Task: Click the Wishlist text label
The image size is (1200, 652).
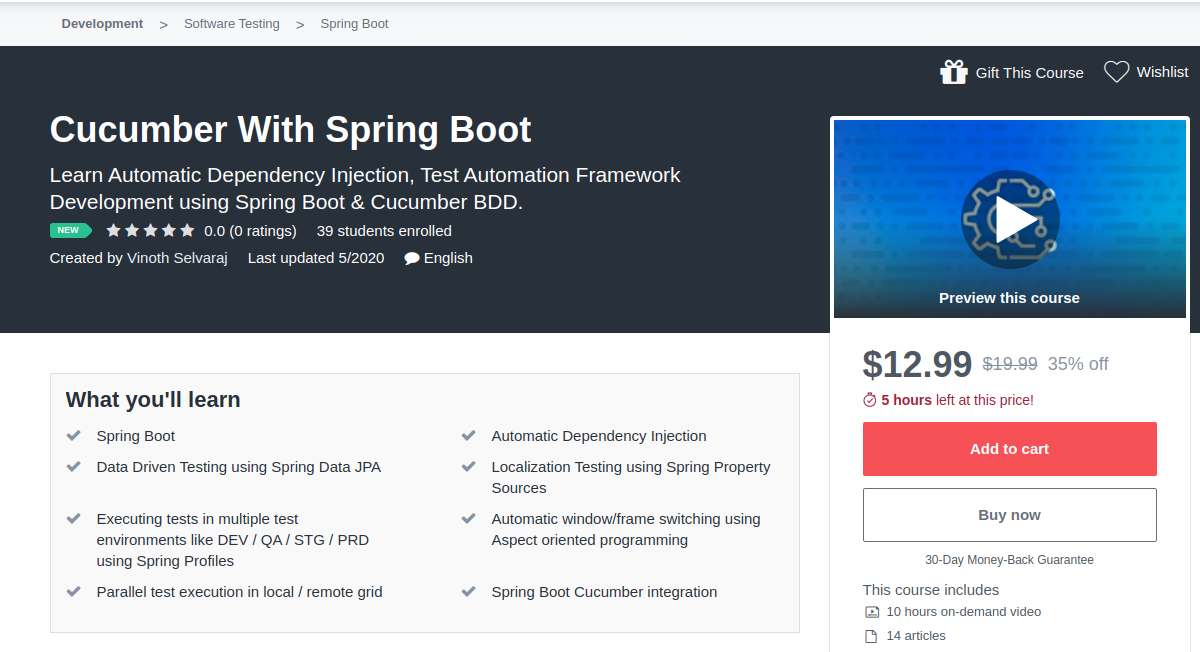Action: pyautogui.click(x=1162, y=72)
